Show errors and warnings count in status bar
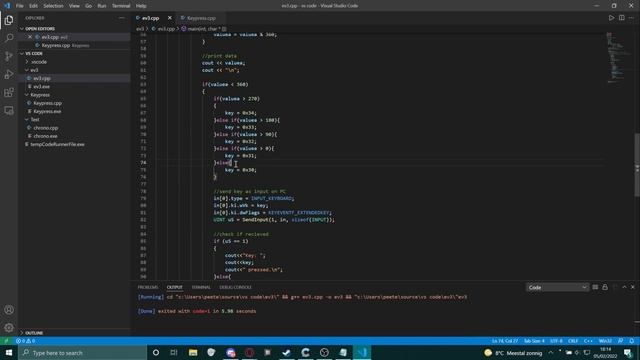Image resolution: width=640 pixels, height=360 pixels. [x=25, y=341]
